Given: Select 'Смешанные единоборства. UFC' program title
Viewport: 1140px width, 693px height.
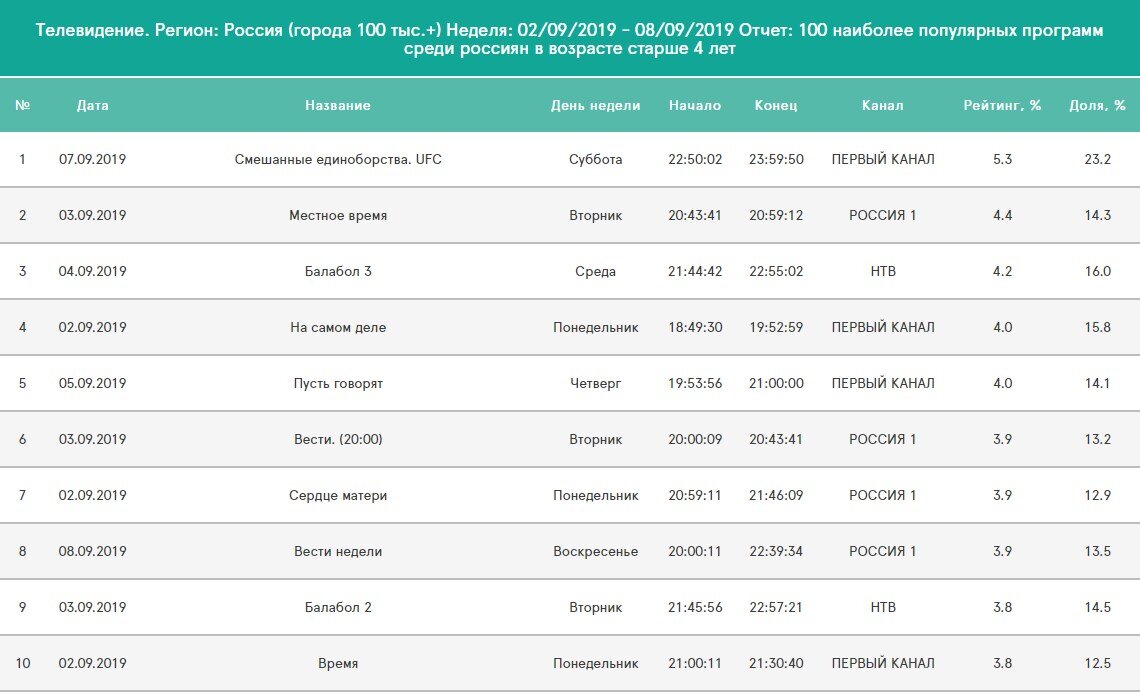Looking at the screenshot, I should [338, 159].
